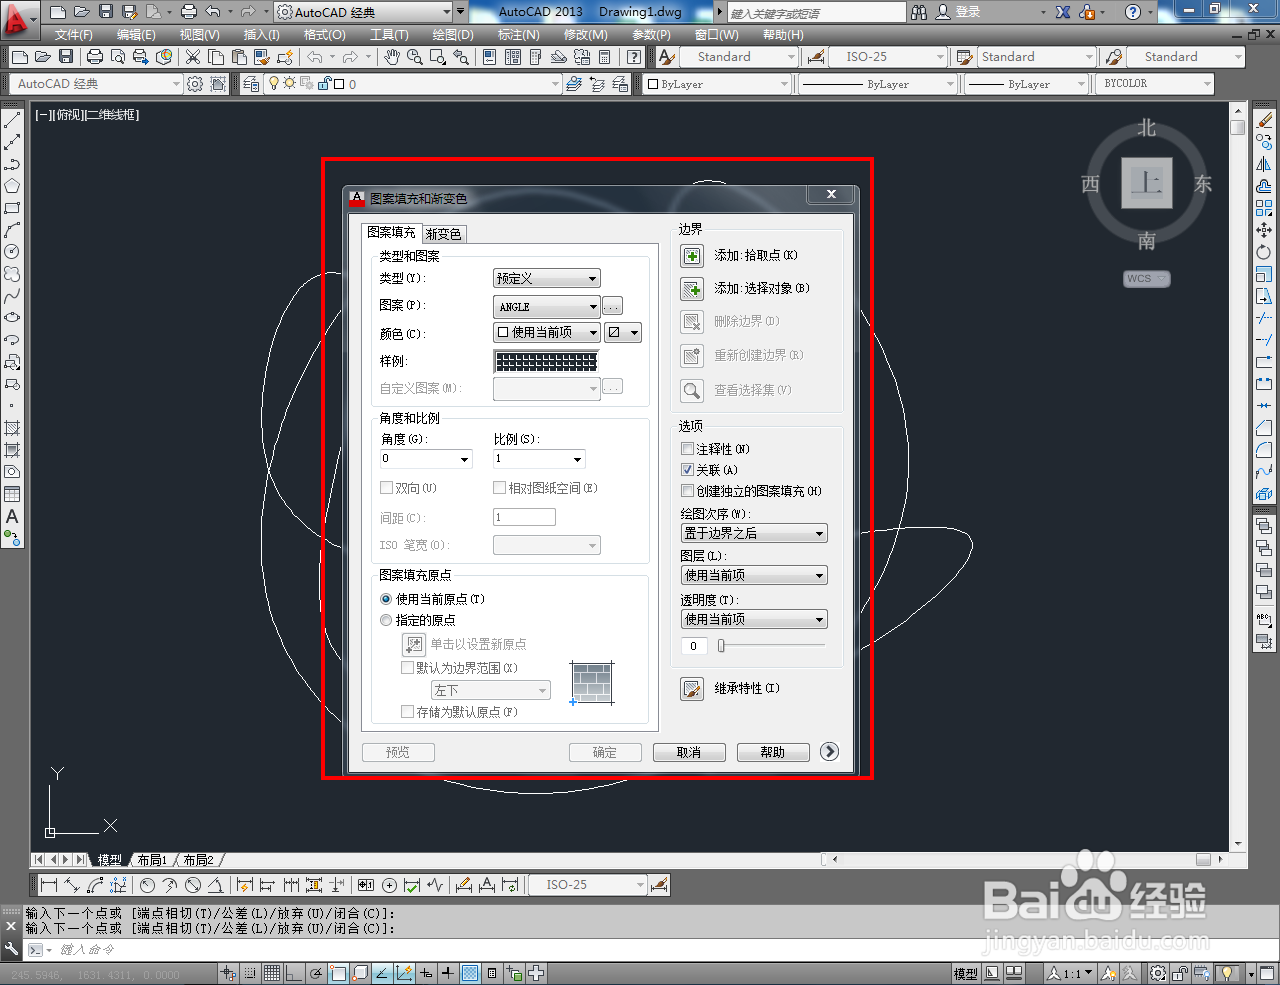Click the pattern sample swatch preview
The height and width of the screenshot is (985, 1280).
(x=546, y=361)
